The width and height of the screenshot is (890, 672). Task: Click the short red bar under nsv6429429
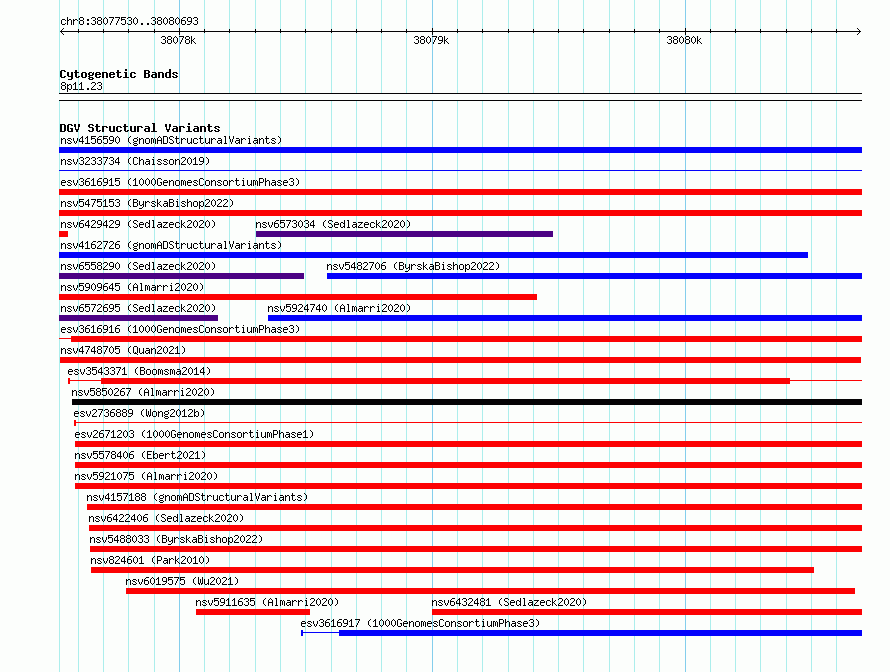point(64,234)
